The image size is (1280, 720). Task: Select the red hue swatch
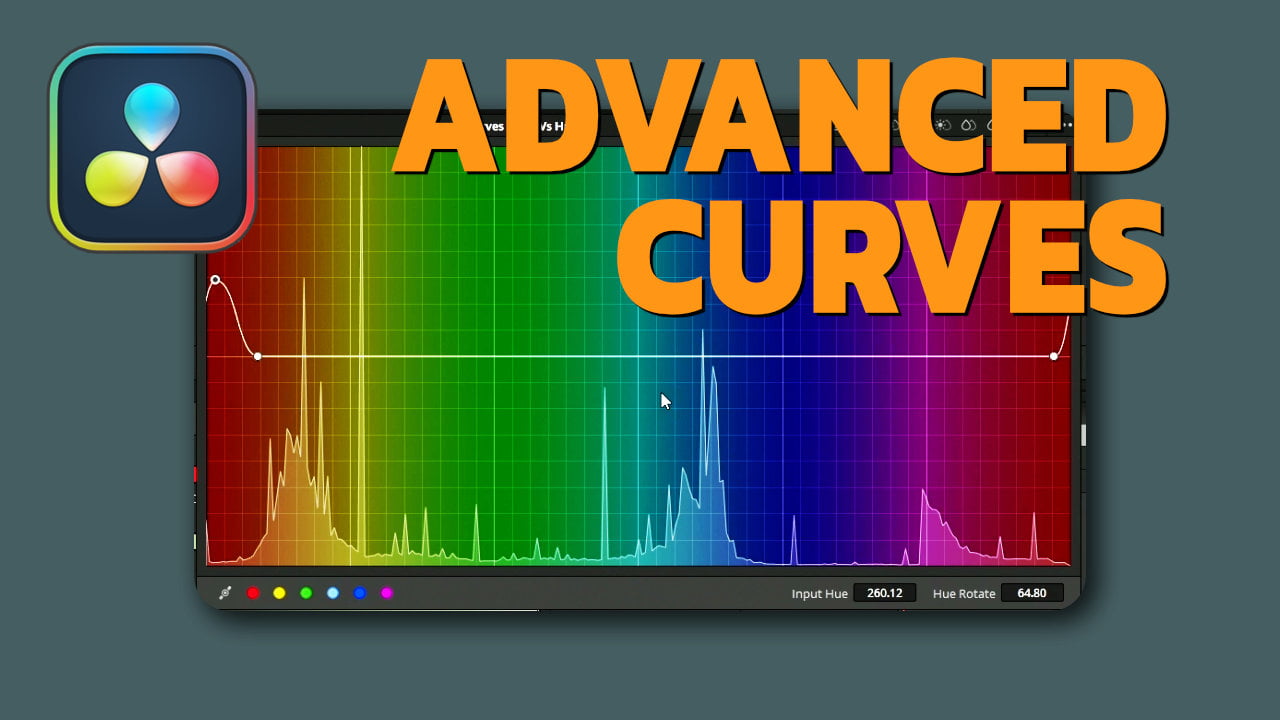pyautogui.click(x=253, y=593)
